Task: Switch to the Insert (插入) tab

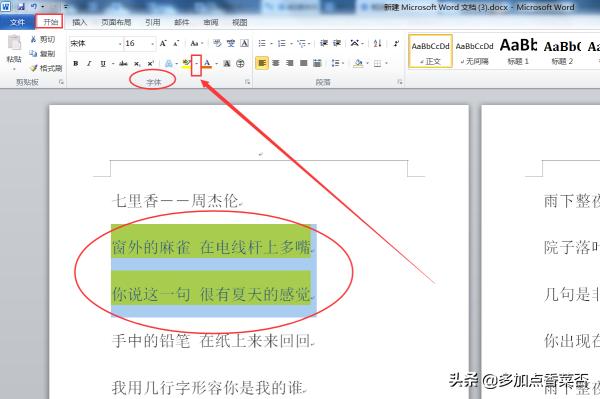Action: [80, 23]
